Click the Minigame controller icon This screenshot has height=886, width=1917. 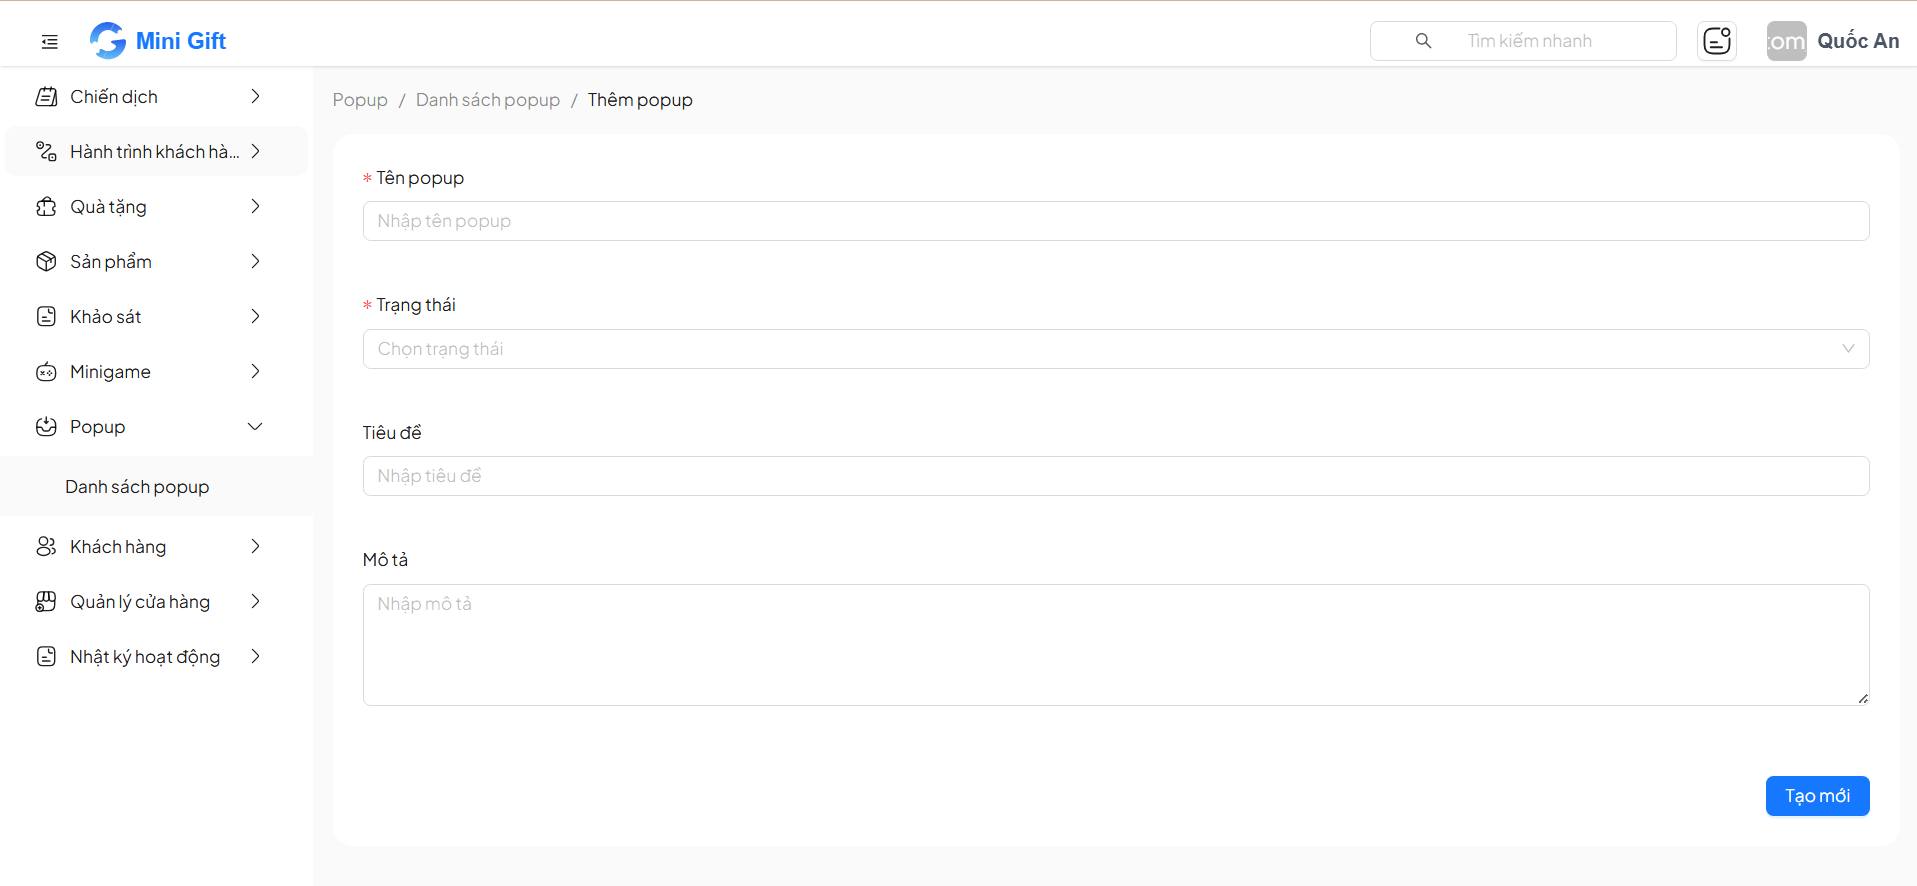pos(46,372)
